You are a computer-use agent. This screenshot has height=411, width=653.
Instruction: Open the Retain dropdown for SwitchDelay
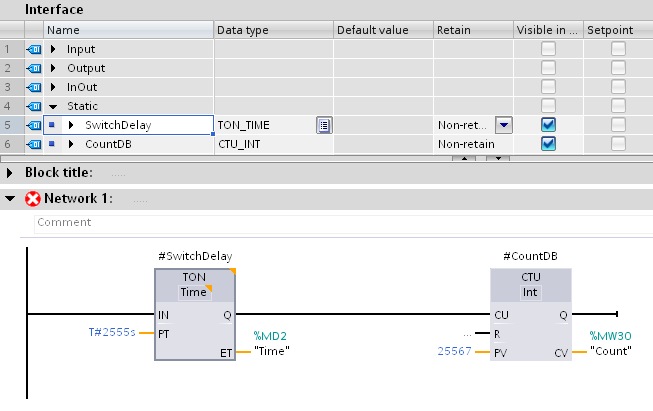pos(503,125)
